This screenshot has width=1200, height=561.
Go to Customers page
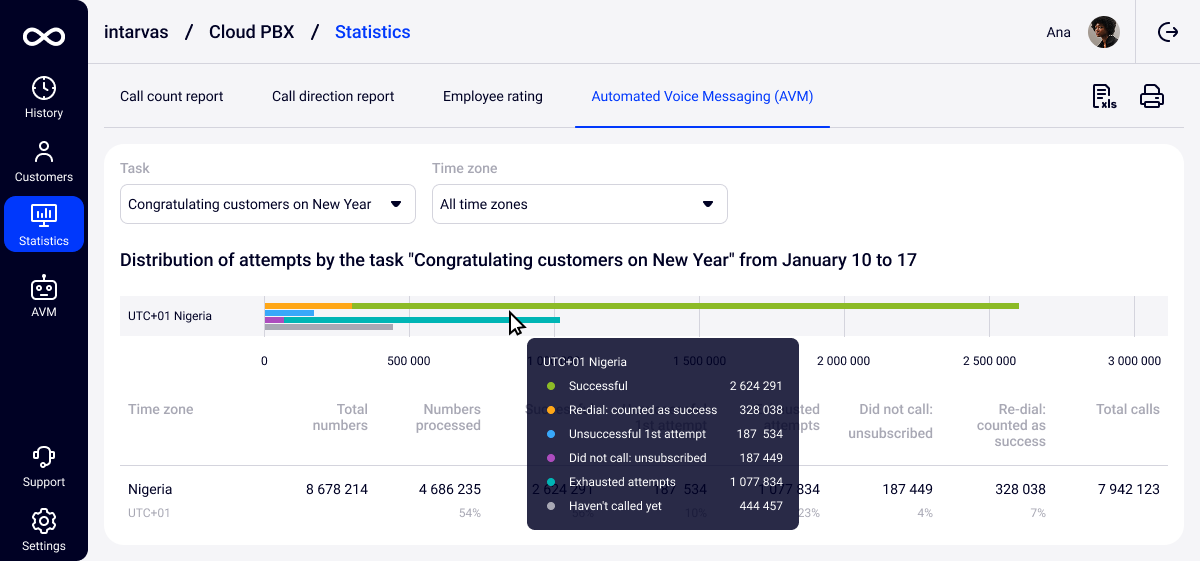(x=44, y=162)
